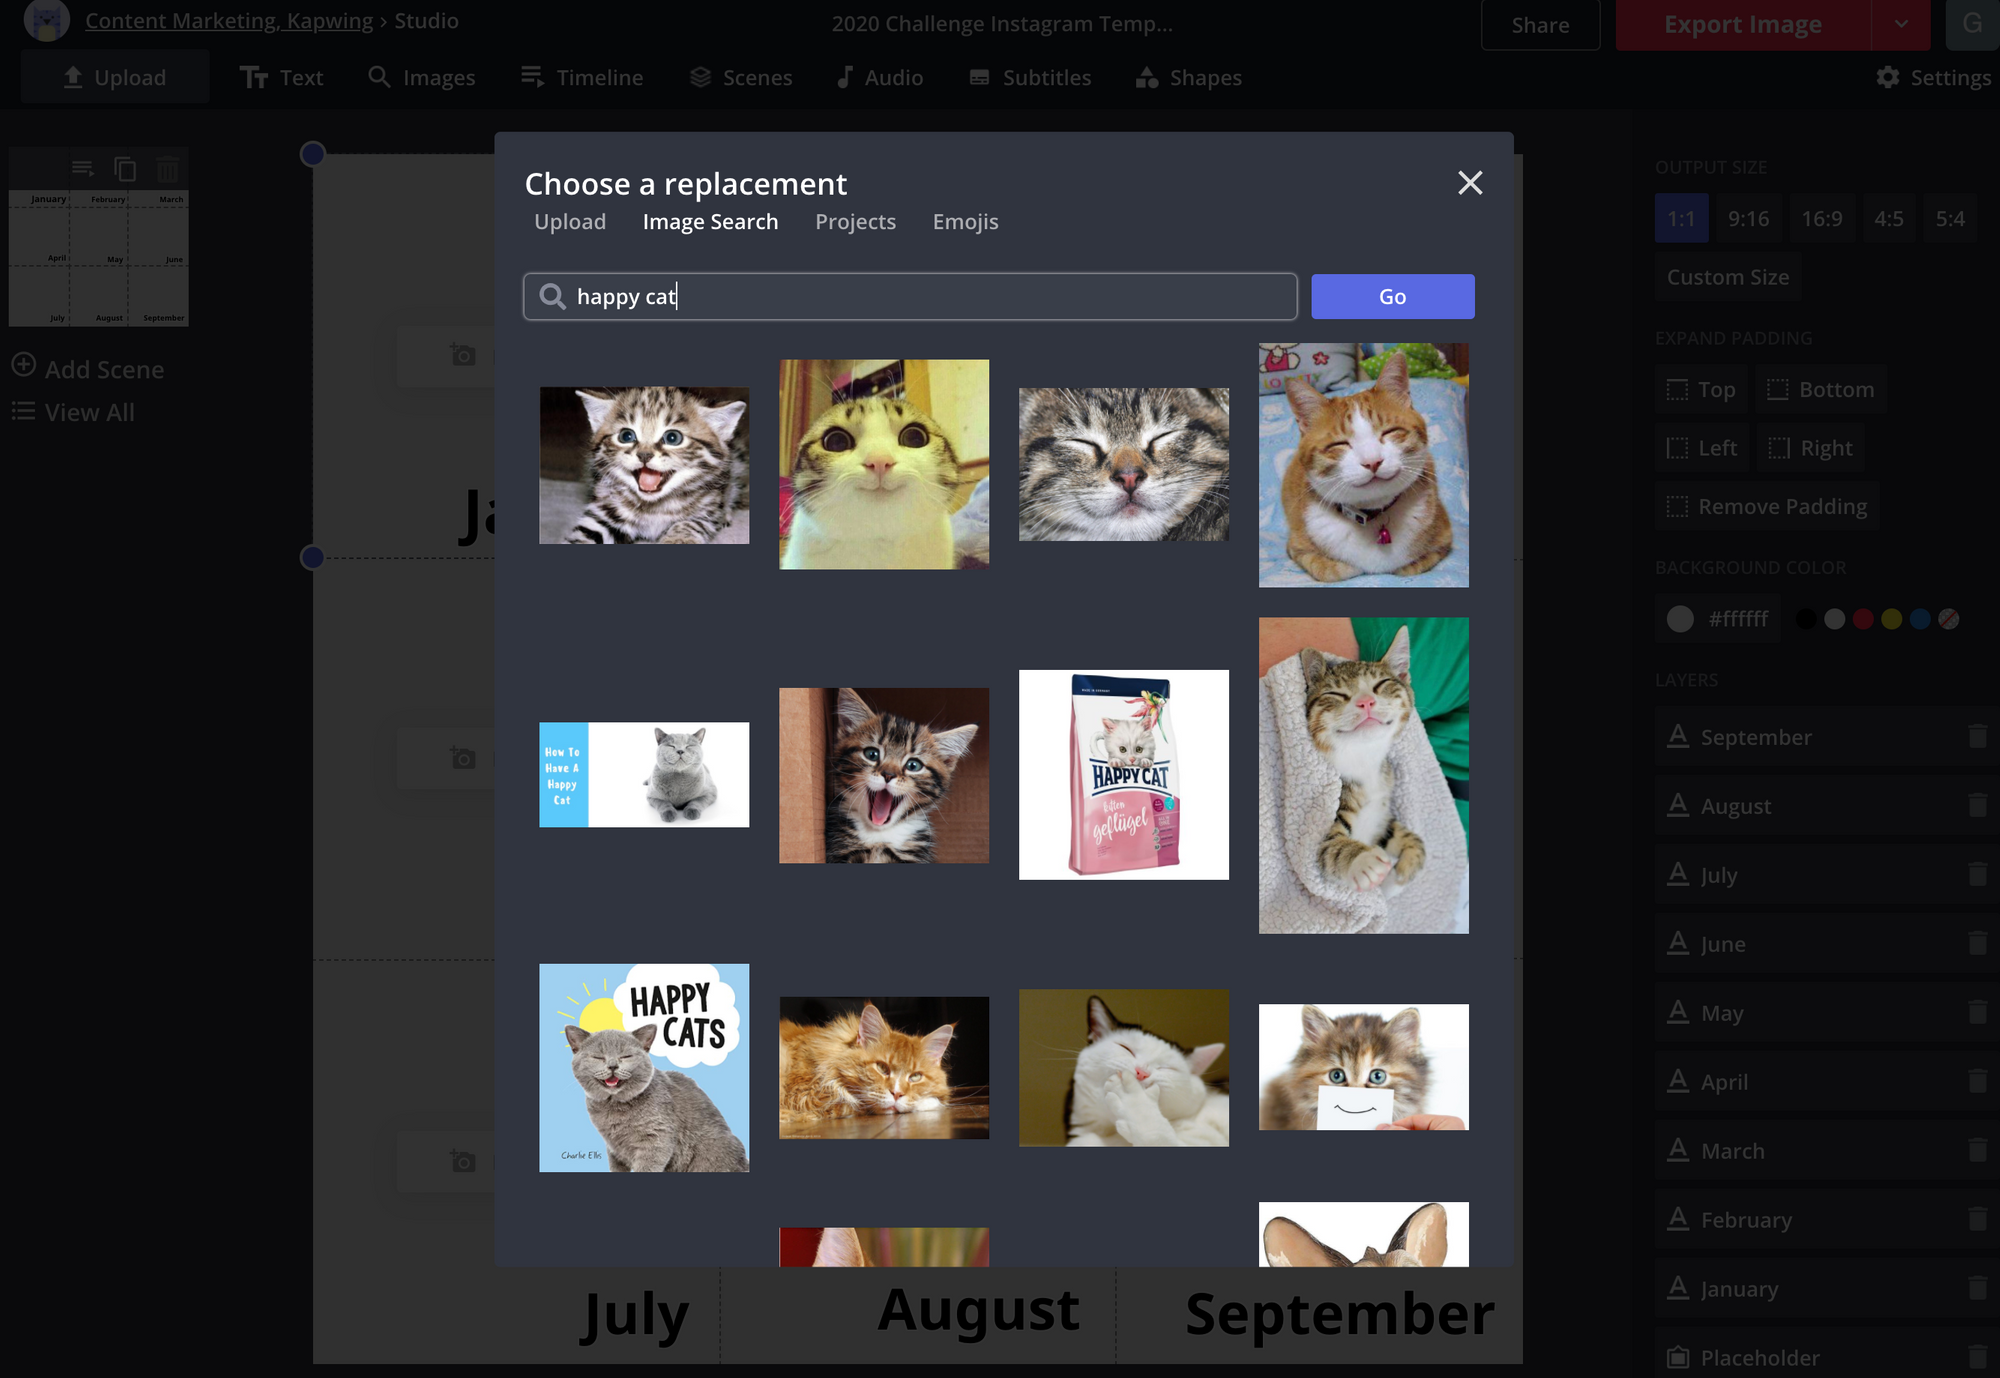Select the 9:16 output size
The width and height of the screenshot is (2000, 1378).
click(x=1748, y=219)
